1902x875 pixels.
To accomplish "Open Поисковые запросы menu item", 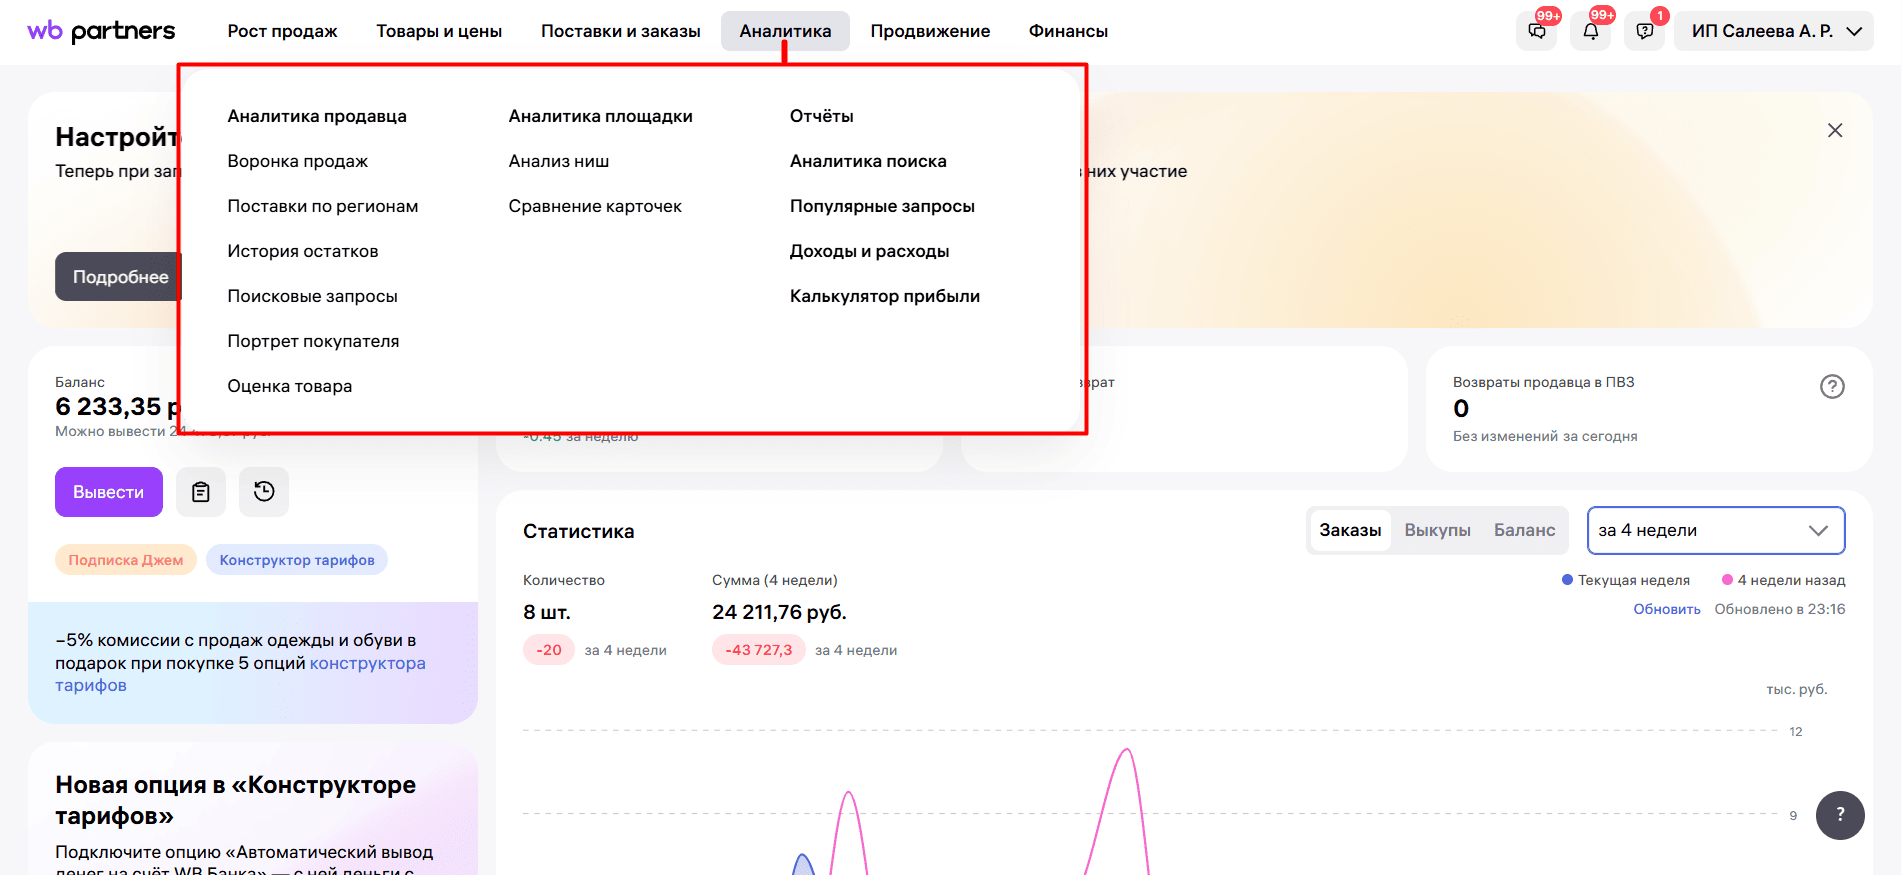I will pos(313,296).
